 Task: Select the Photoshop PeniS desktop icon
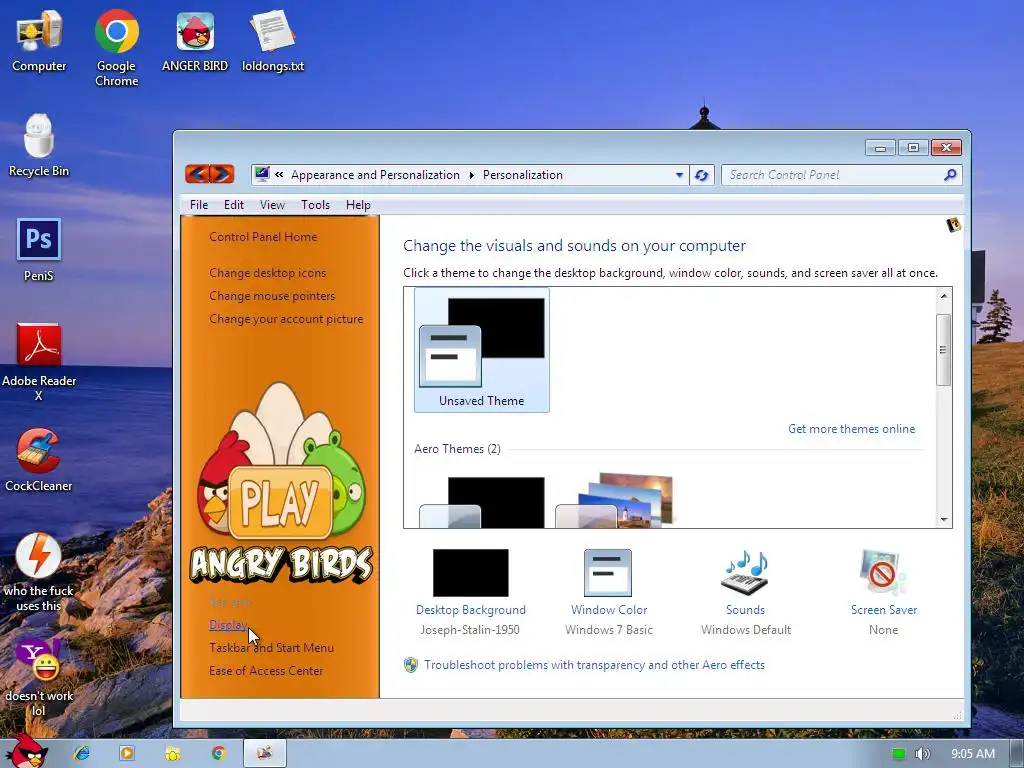[39, 250]
